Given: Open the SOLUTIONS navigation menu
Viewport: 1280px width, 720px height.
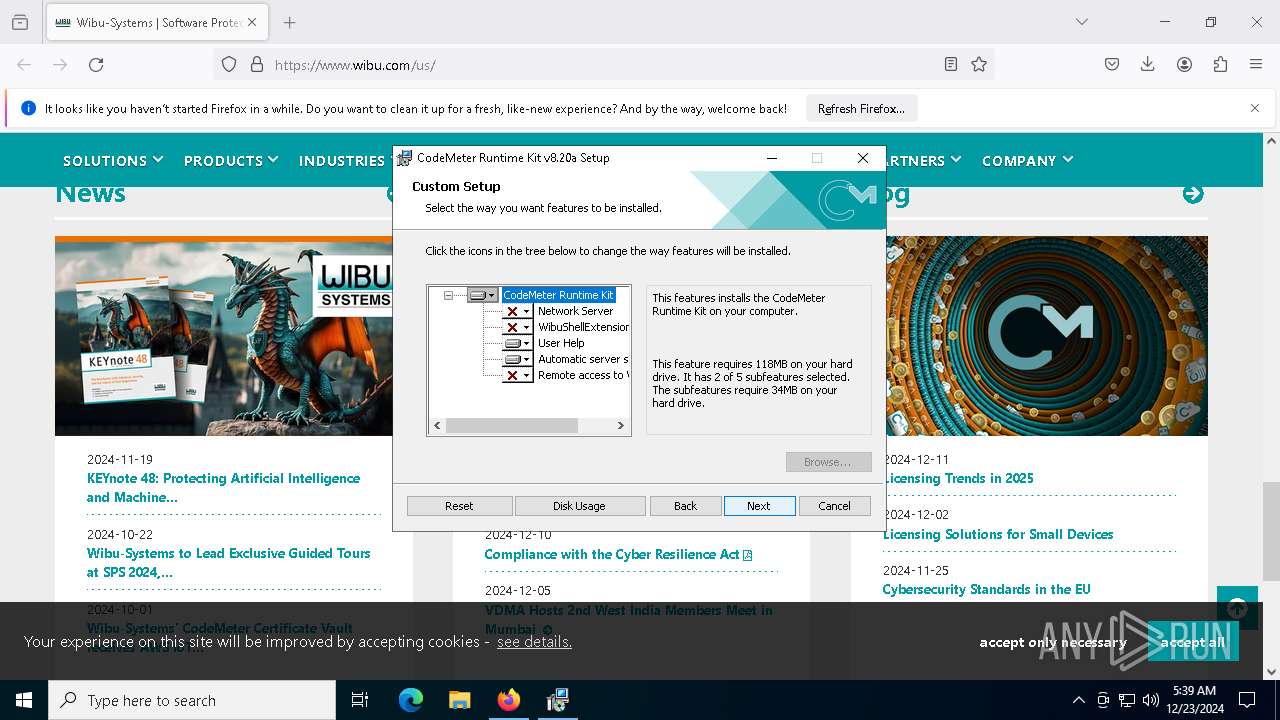Looking at the screenshot, I should tap(112, 160).
